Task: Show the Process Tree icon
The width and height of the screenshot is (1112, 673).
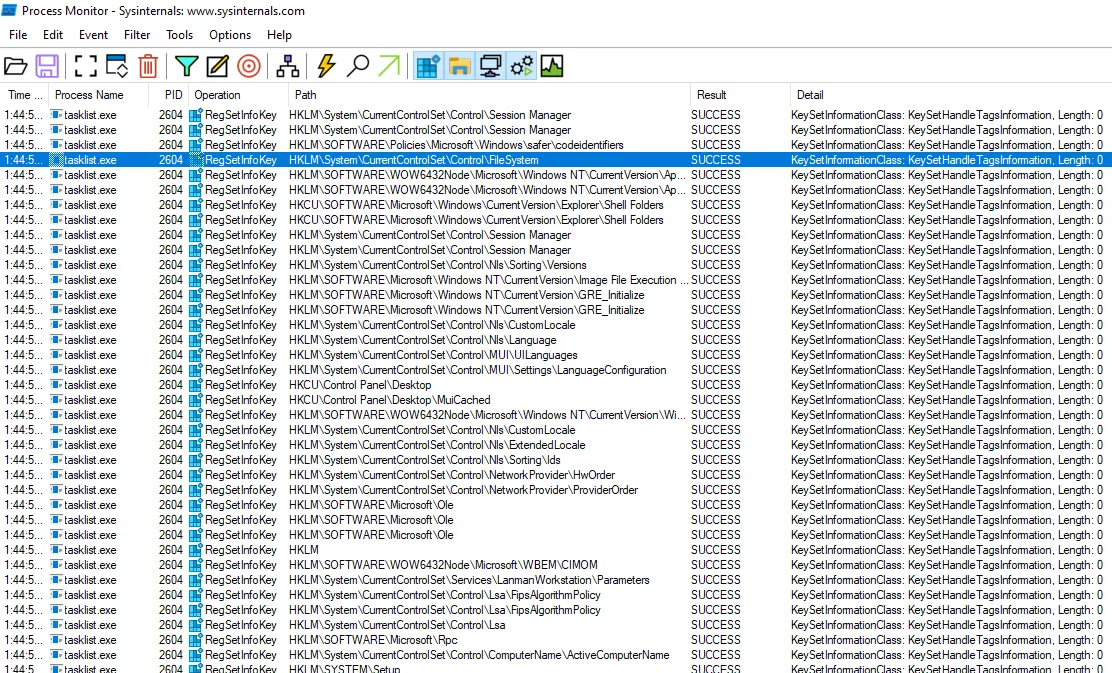Action: click(287, 66)
